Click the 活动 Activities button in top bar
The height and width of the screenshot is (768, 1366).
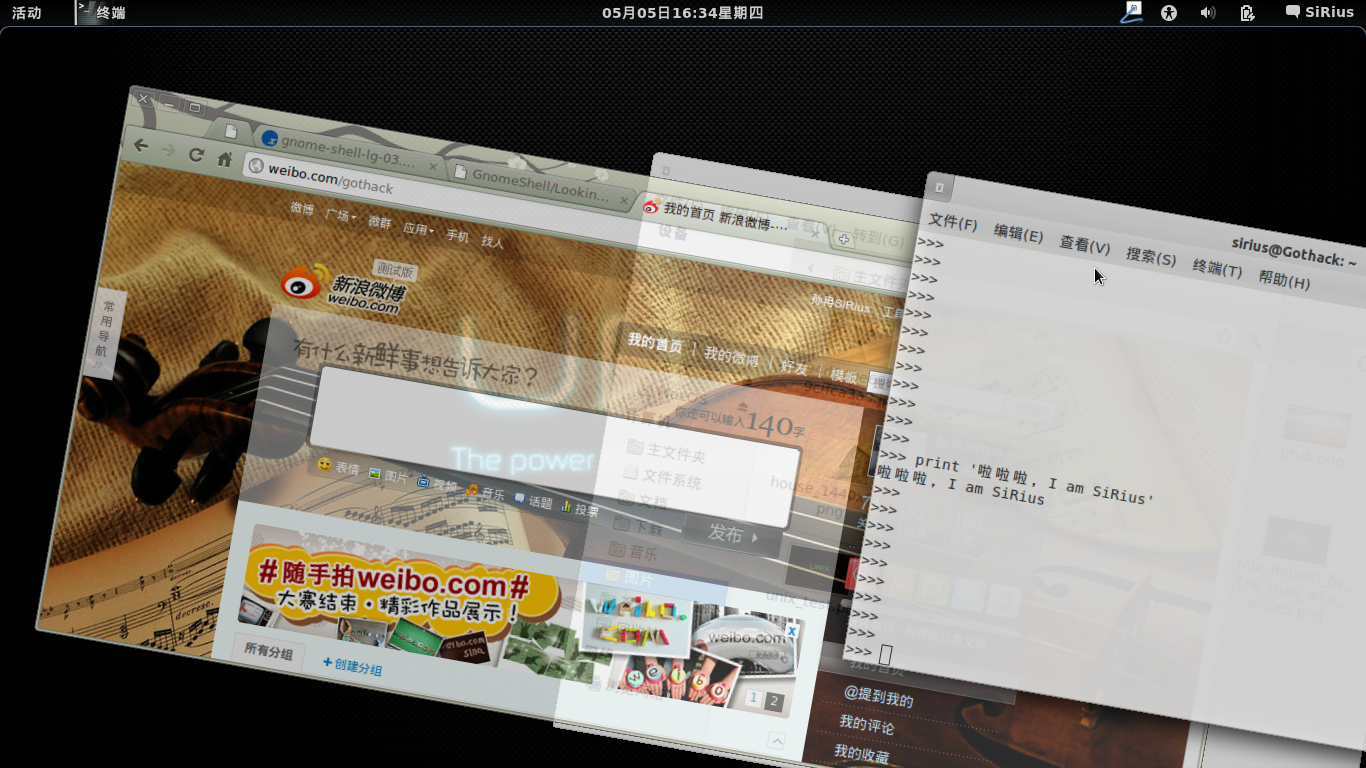point(27,13)
